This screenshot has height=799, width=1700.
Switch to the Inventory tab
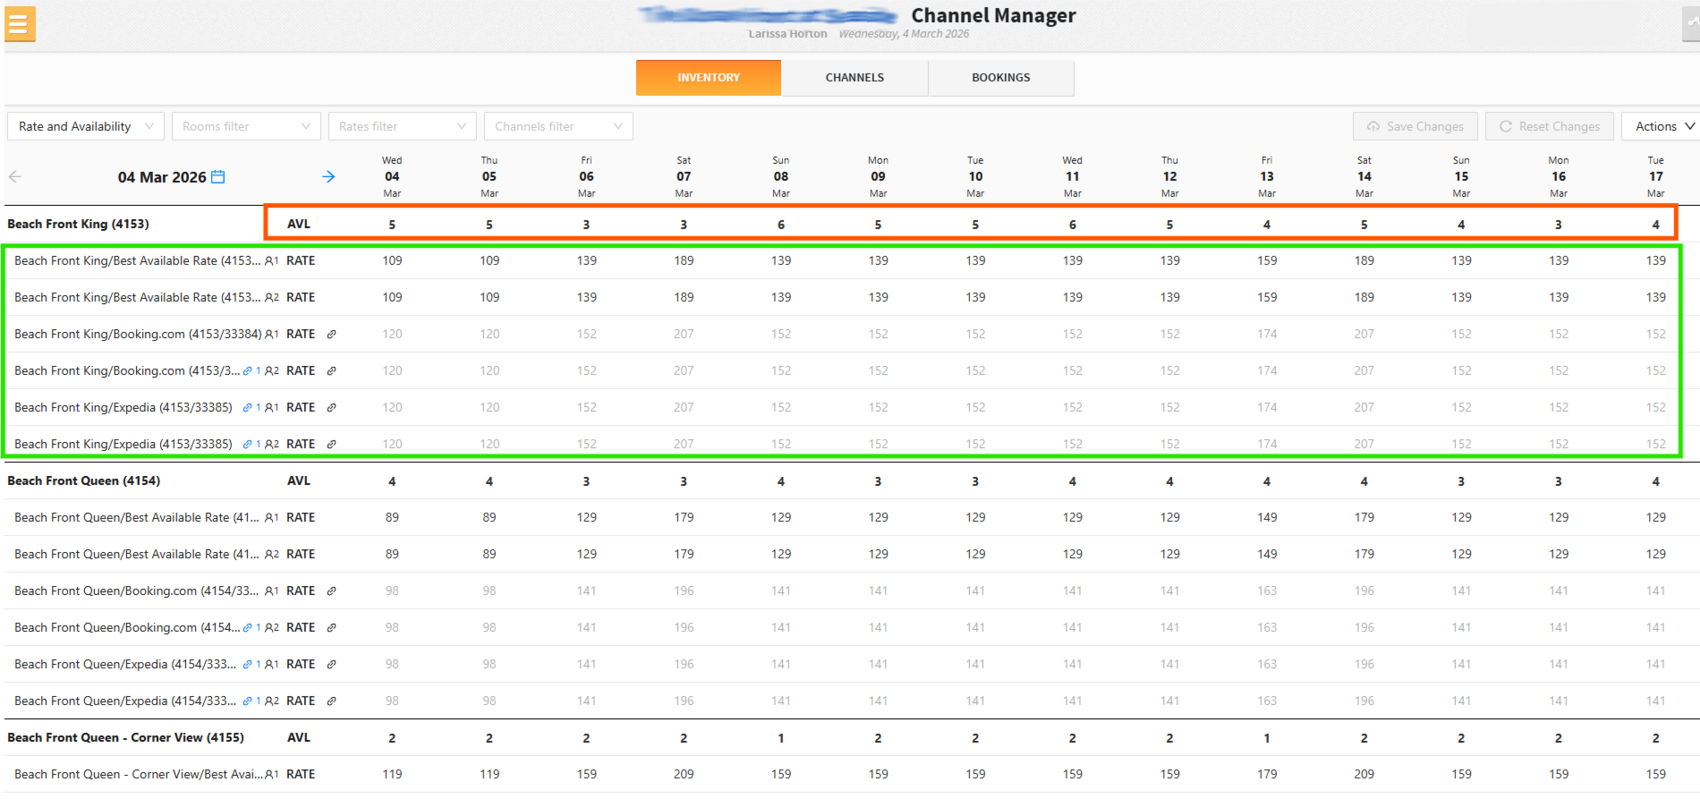click(x=708, y=77)
